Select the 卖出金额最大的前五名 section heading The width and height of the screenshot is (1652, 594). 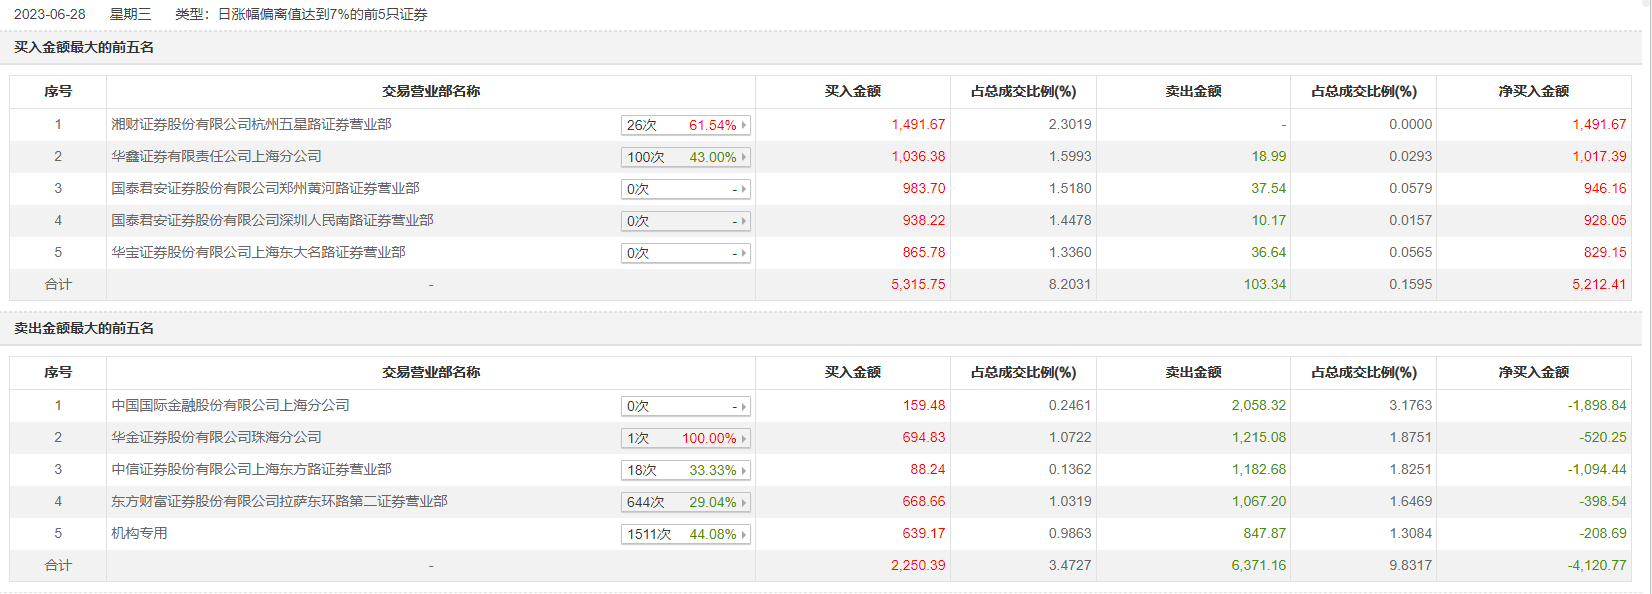[84, 328]
